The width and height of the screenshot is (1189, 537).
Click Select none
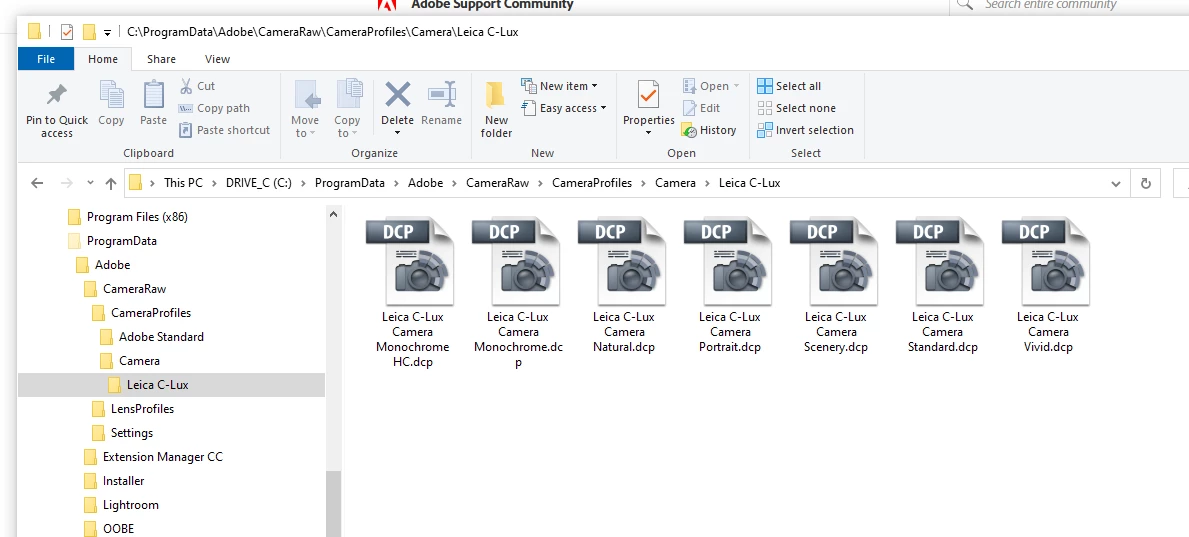[796, 108]
